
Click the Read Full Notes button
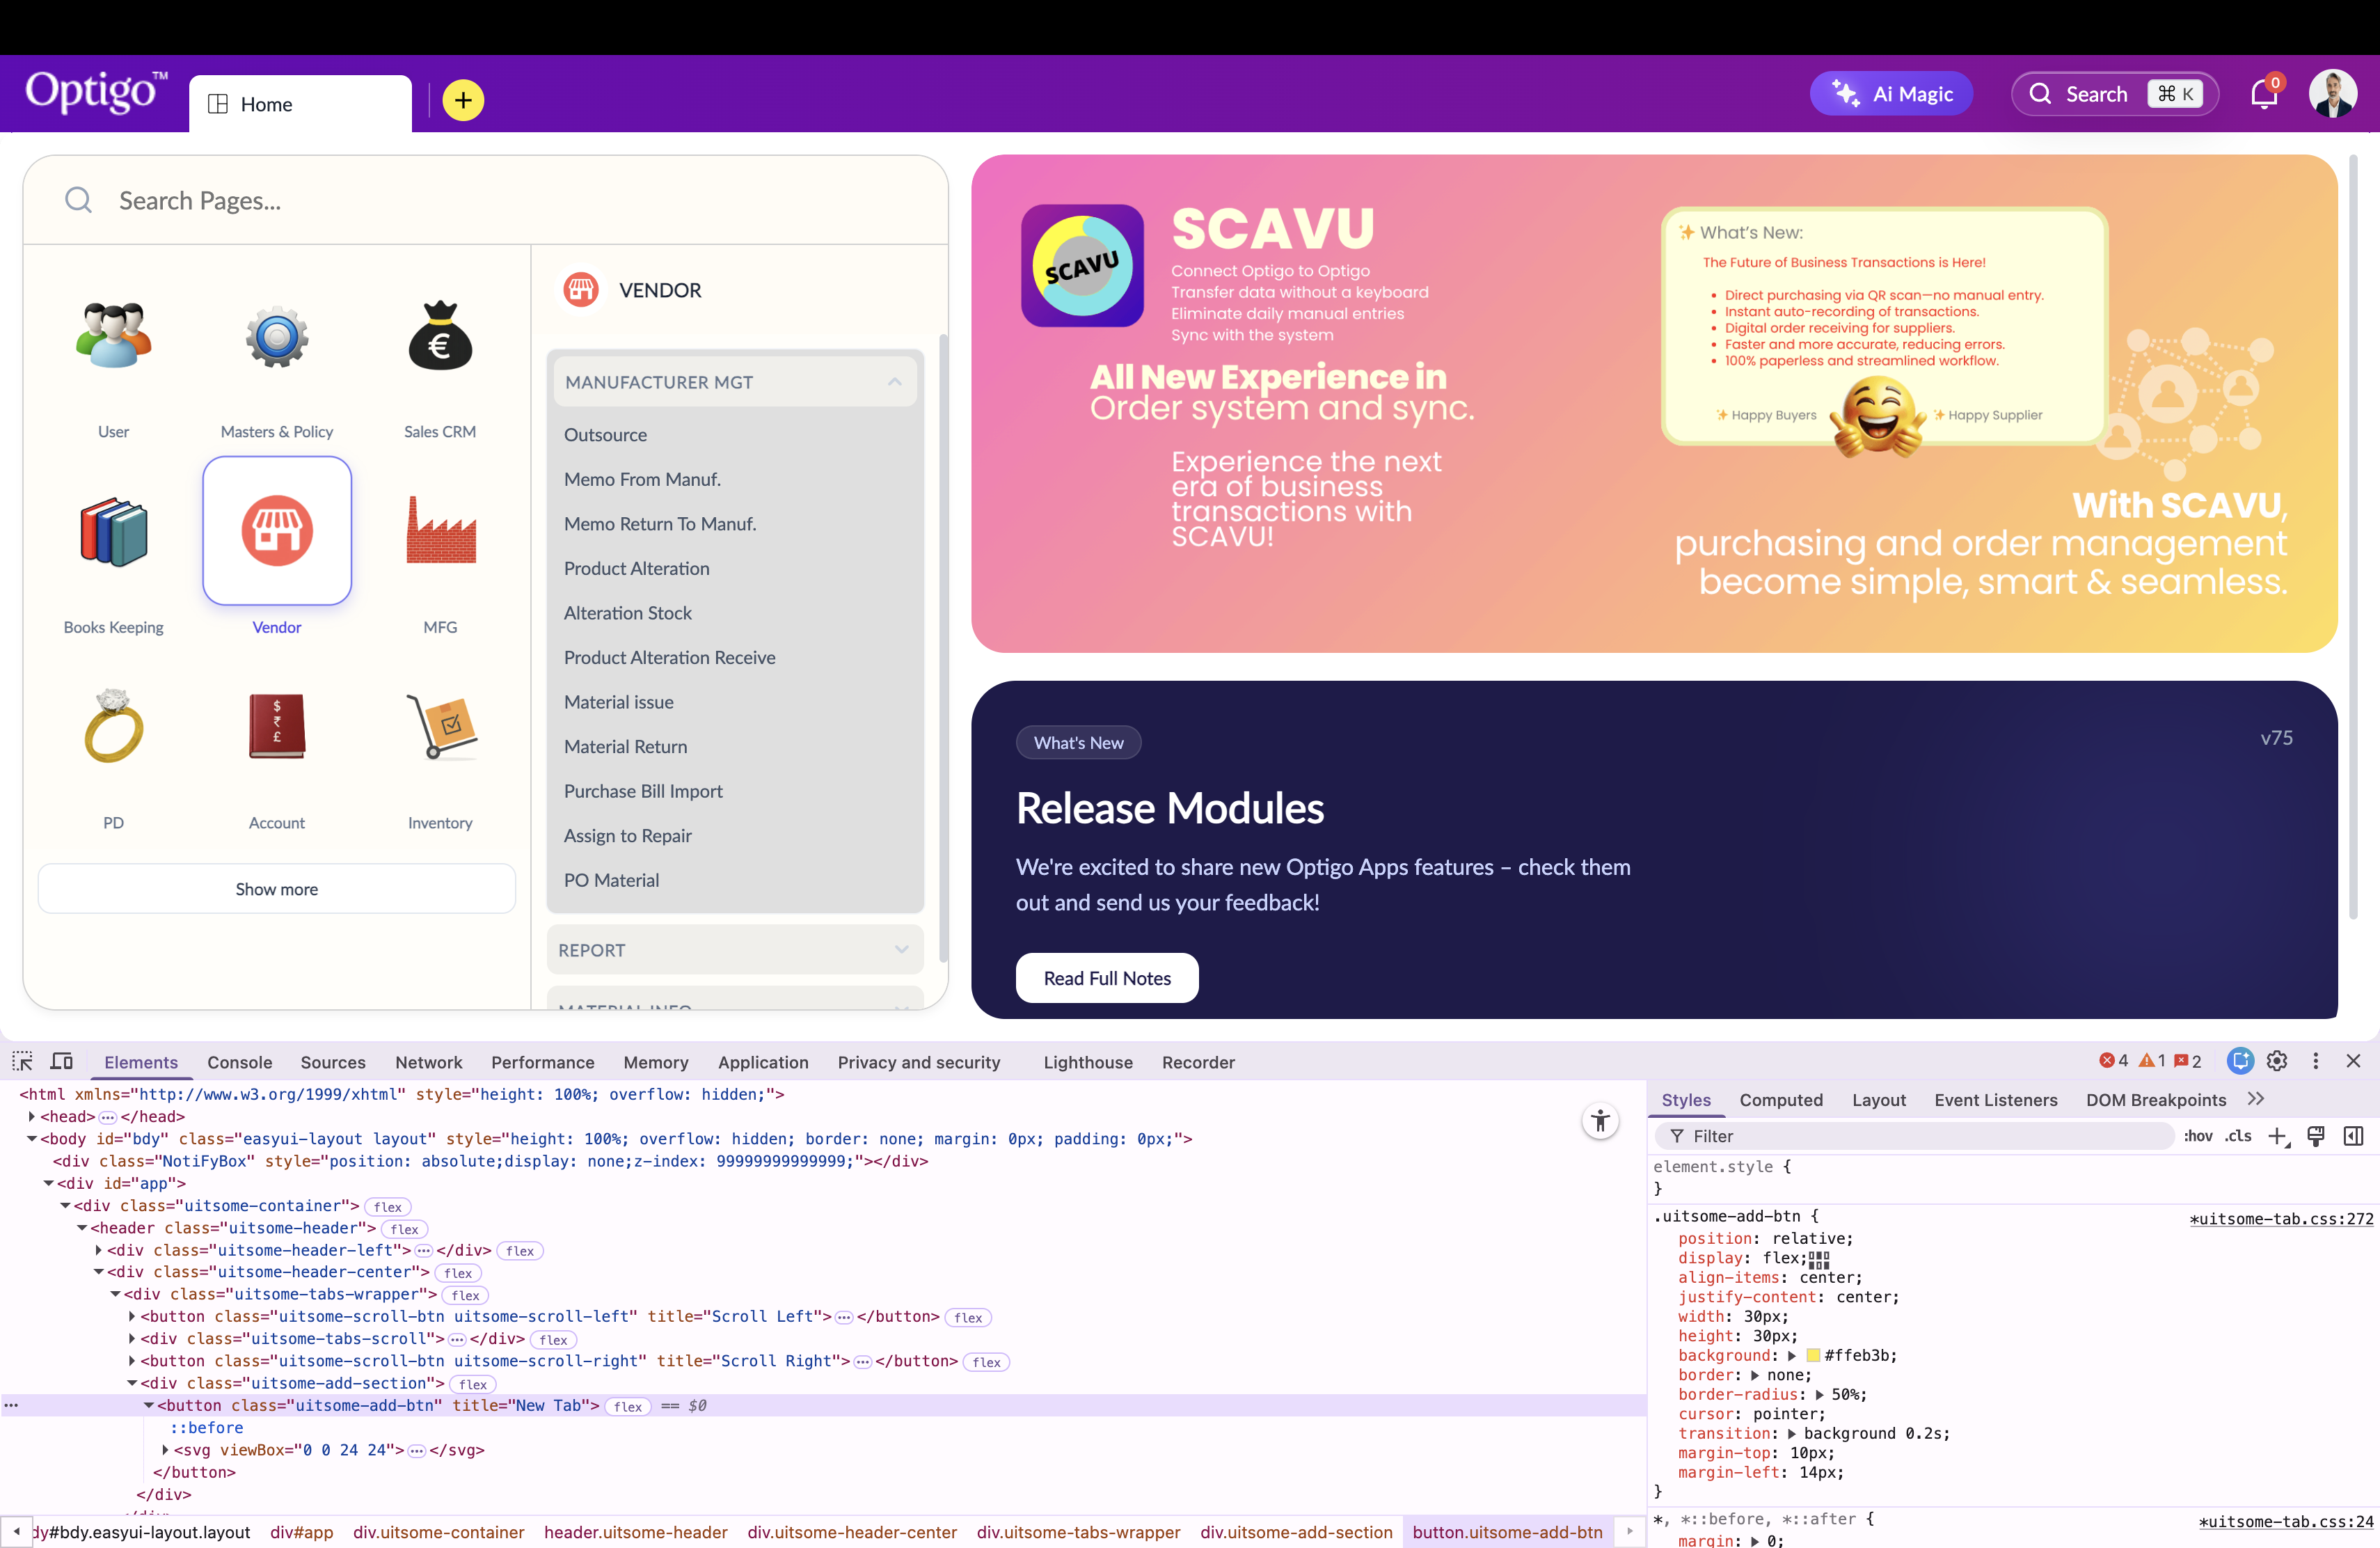point(1106,978)
